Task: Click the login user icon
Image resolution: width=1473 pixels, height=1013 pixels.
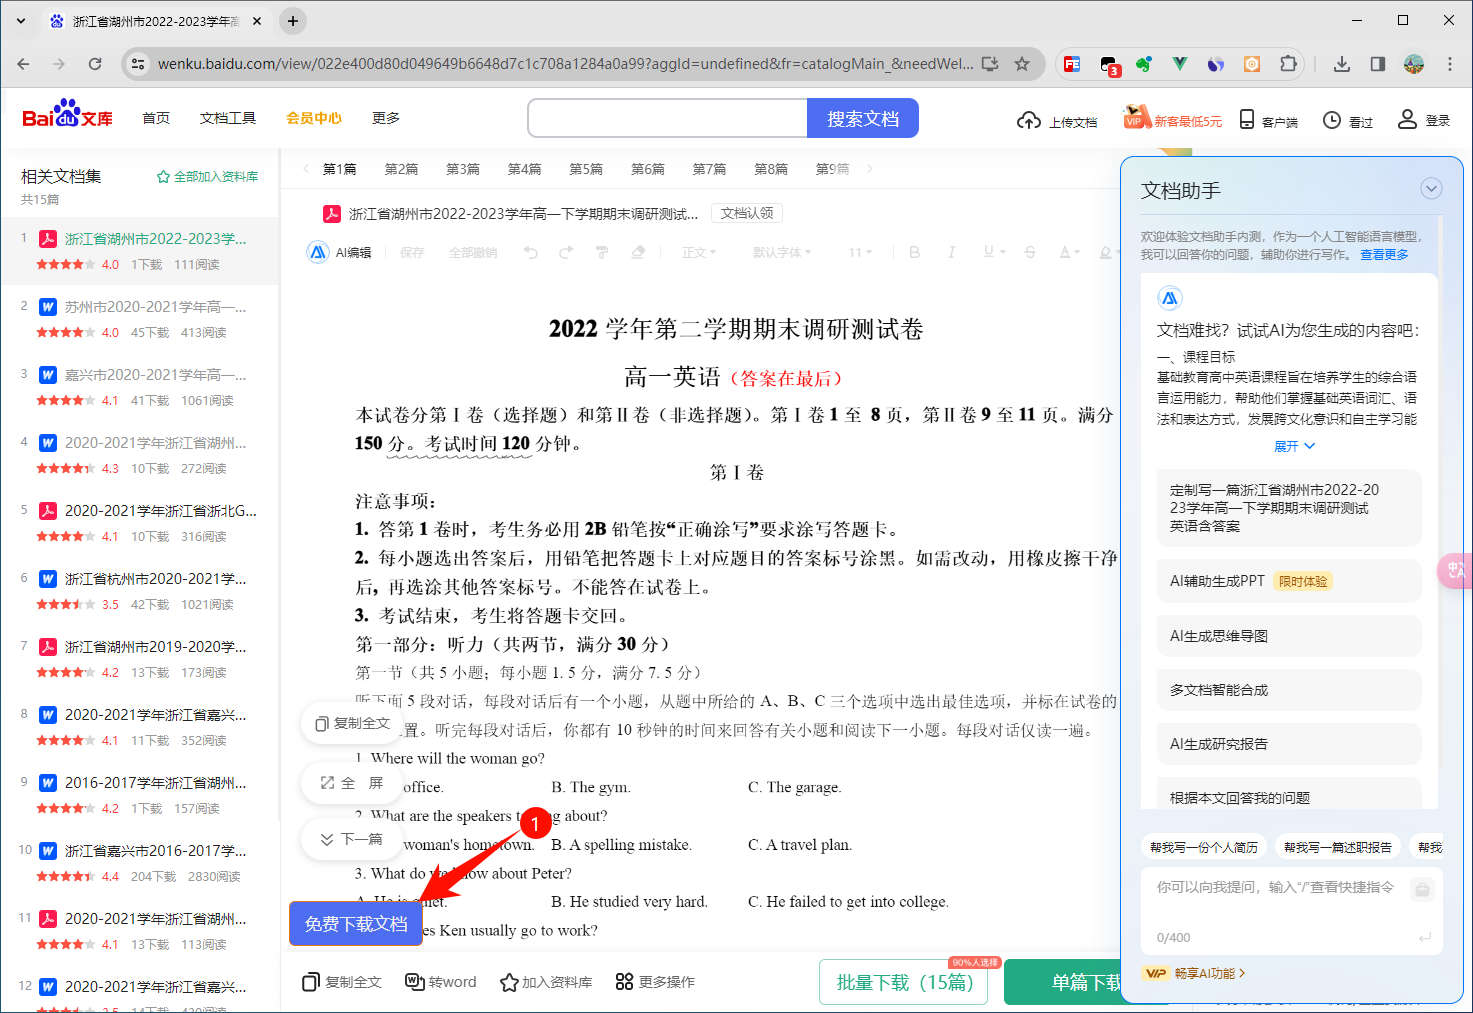Action: pyautogui.click(x=1407, y=119)
